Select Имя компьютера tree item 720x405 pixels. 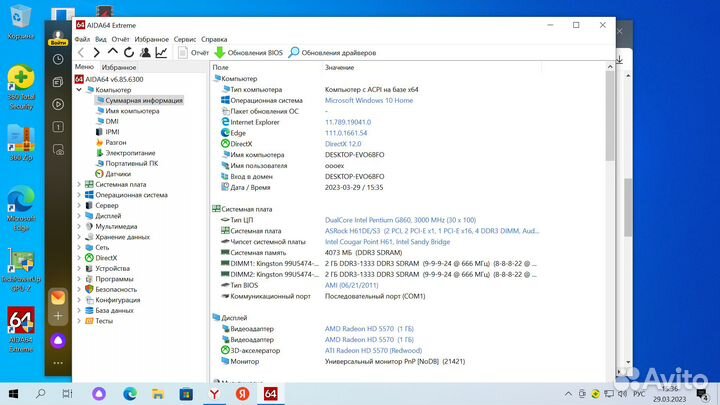[128, 111]
